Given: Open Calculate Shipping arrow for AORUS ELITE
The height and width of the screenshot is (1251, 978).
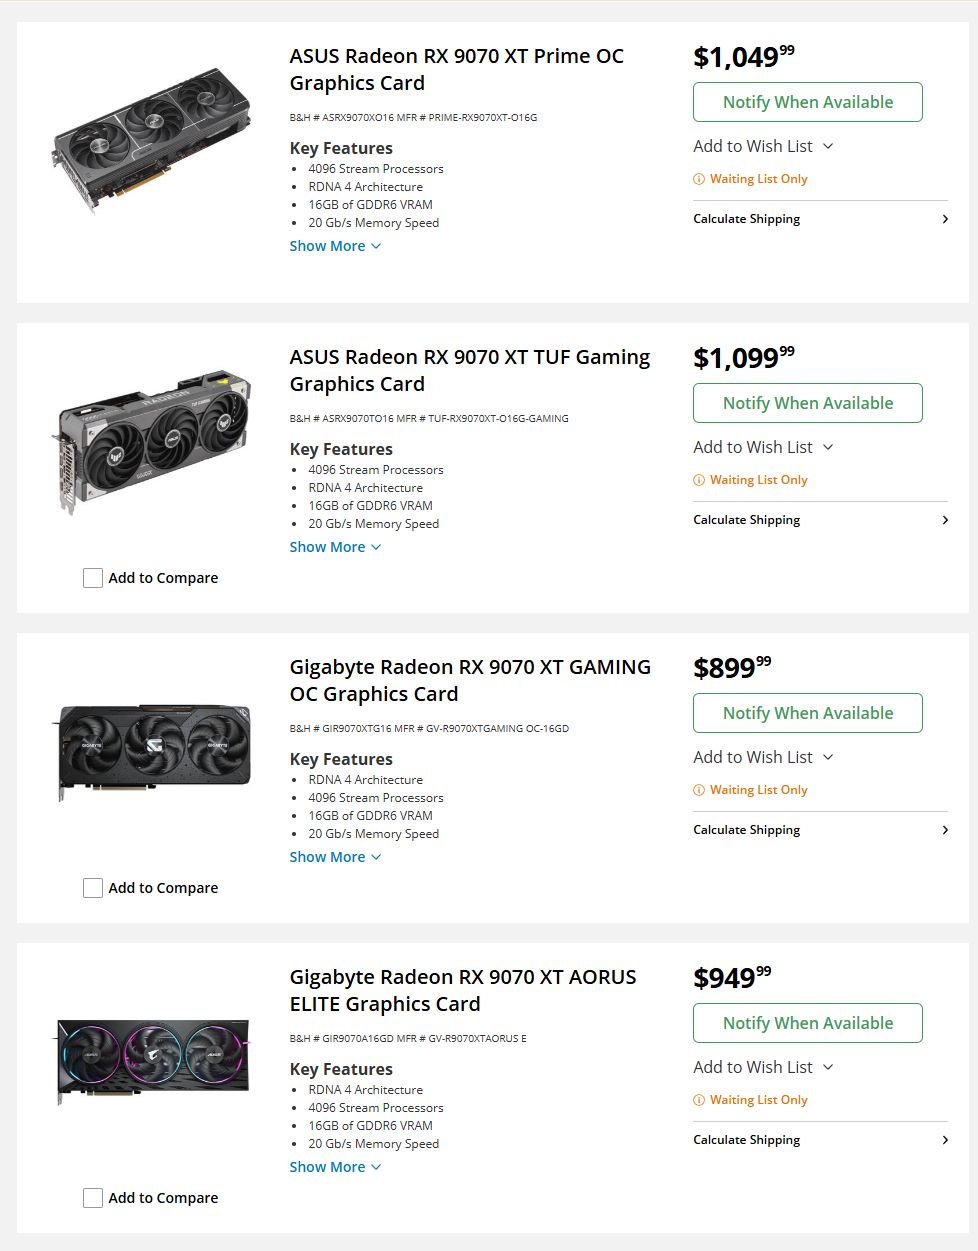Looking at the screenshot, I should [944, 1139].
